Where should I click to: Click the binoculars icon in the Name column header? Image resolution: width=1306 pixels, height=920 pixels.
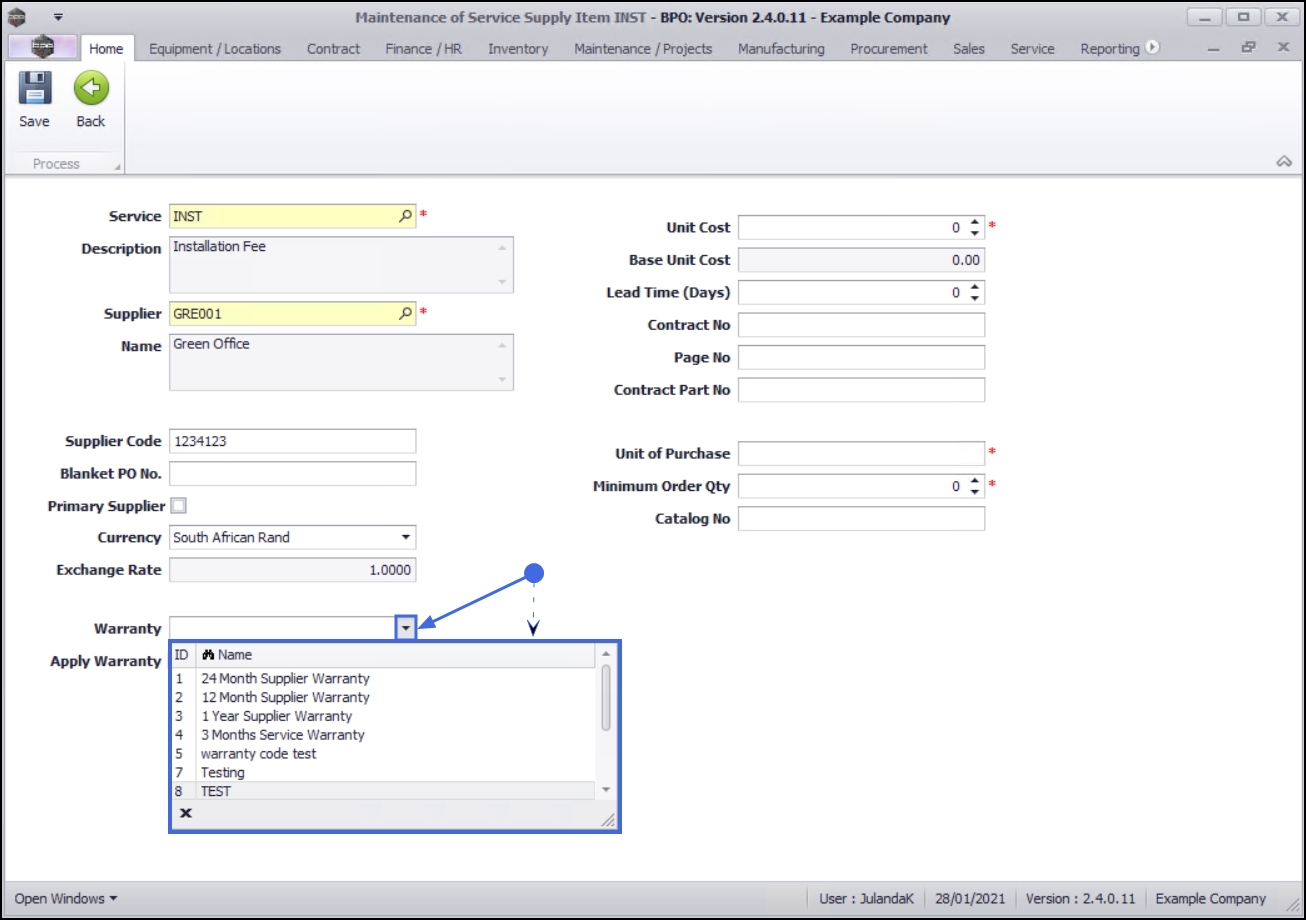click(209, 655)
